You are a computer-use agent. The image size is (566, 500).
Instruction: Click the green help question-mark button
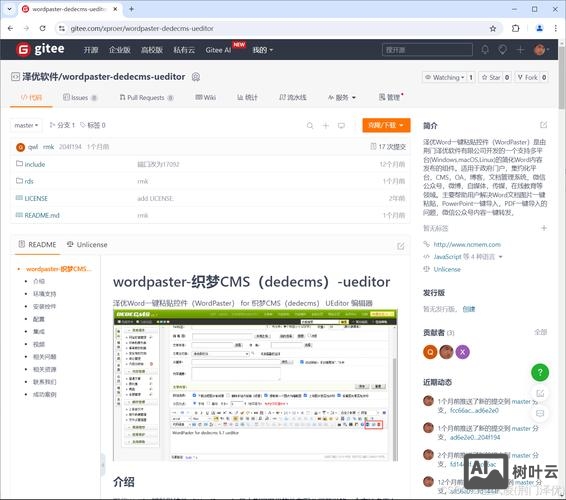tap(540, 372)
